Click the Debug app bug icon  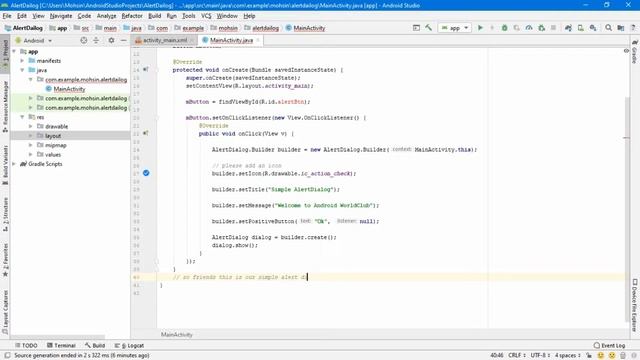[504, 28]
